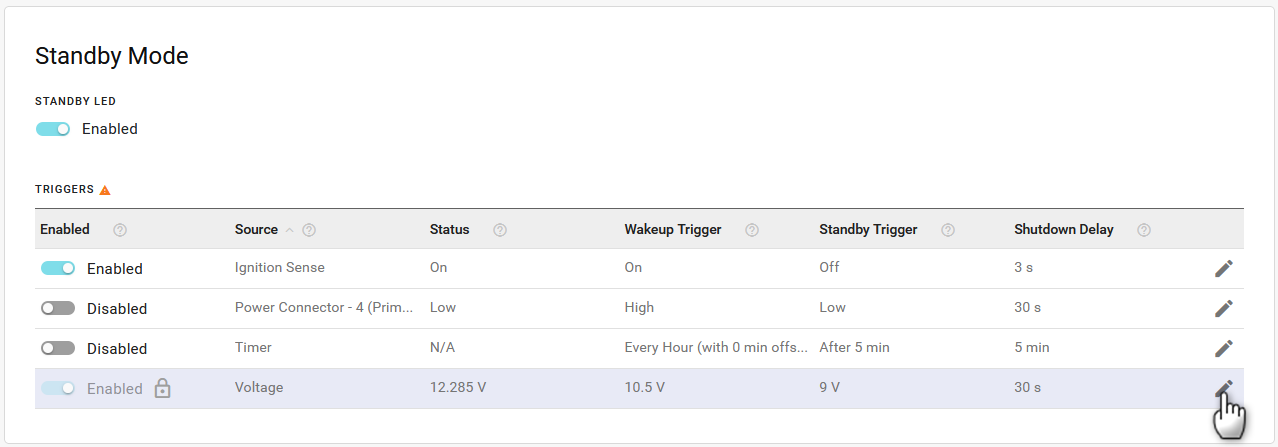Click the lock icon on Voltage row
Screen dimensions: 1278x447
162,389
